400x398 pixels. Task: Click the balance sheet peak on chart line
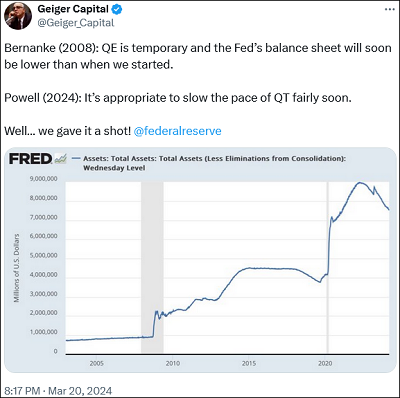point(359,183)
